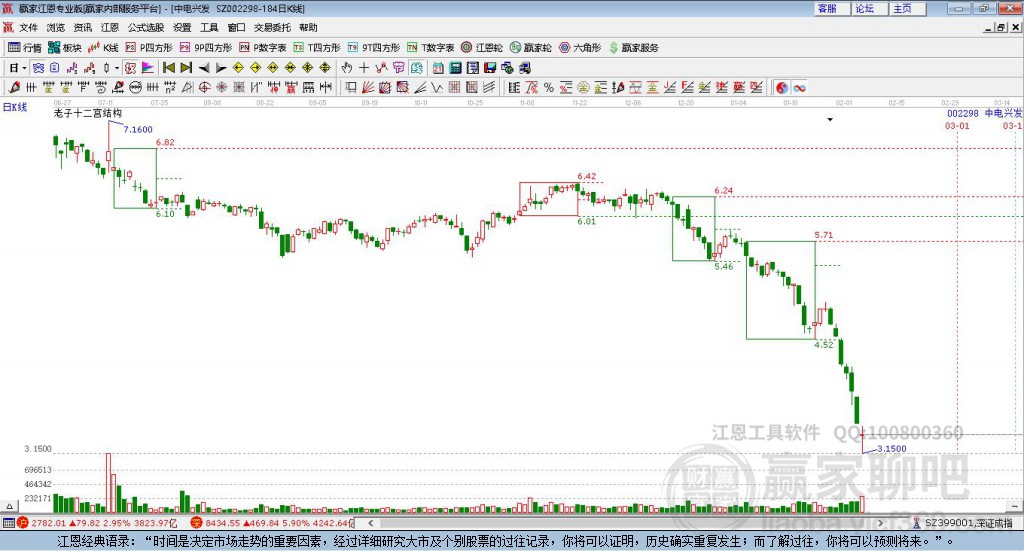1024x551 pixels.
Task: Click the 客服 customer service button
Action: tap(827, 8)
